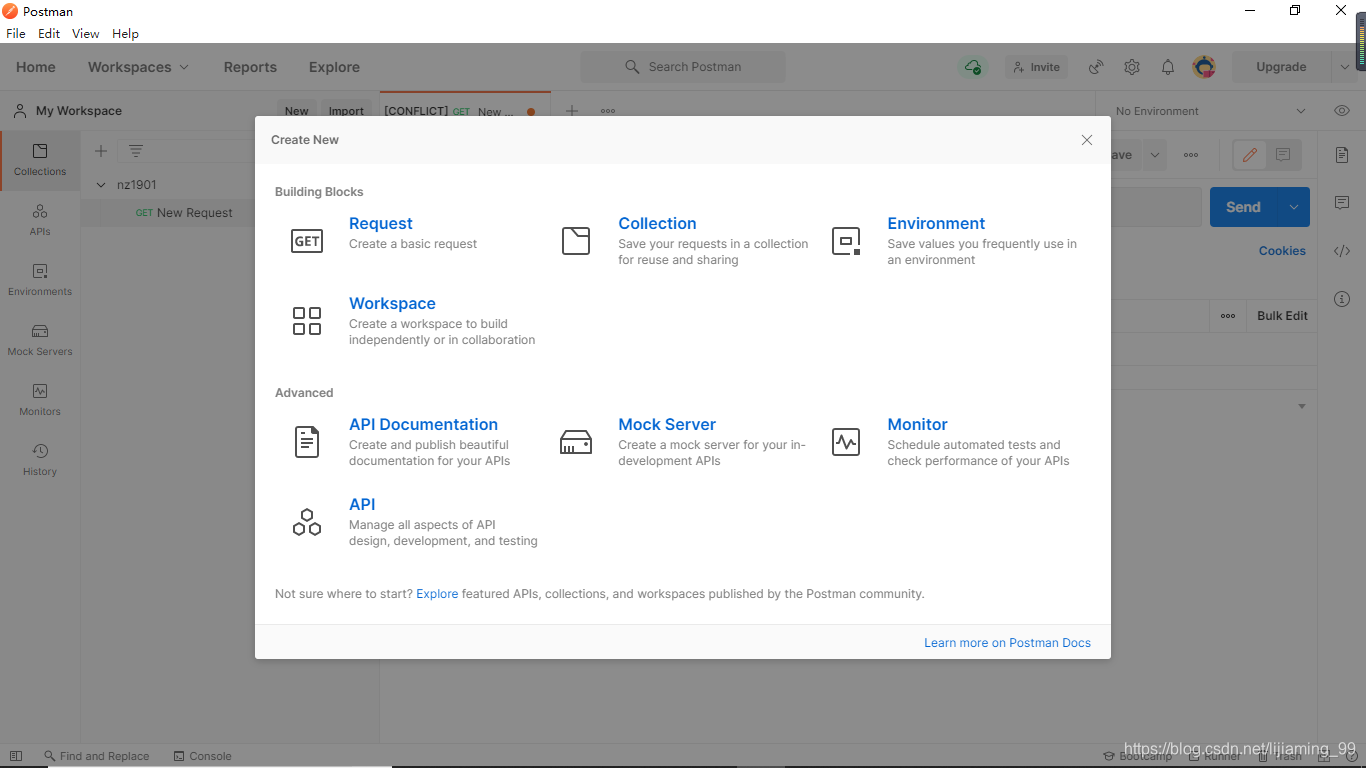Click the Collection title link

[x=657, y=224]
